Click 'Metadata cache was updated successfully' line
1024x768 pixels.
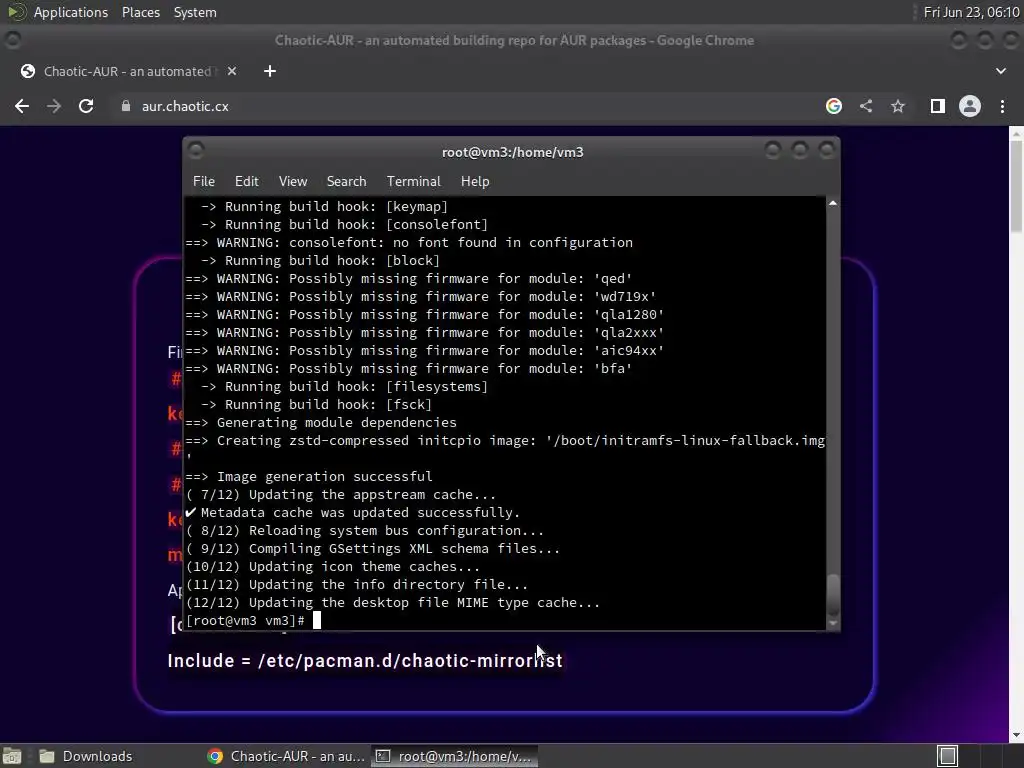pyautogui.click(x=353, y=513)
